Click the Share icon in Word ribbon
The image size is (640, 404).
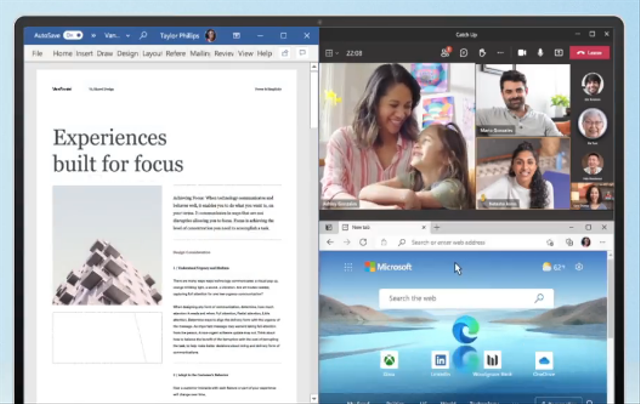click(285, 53)
